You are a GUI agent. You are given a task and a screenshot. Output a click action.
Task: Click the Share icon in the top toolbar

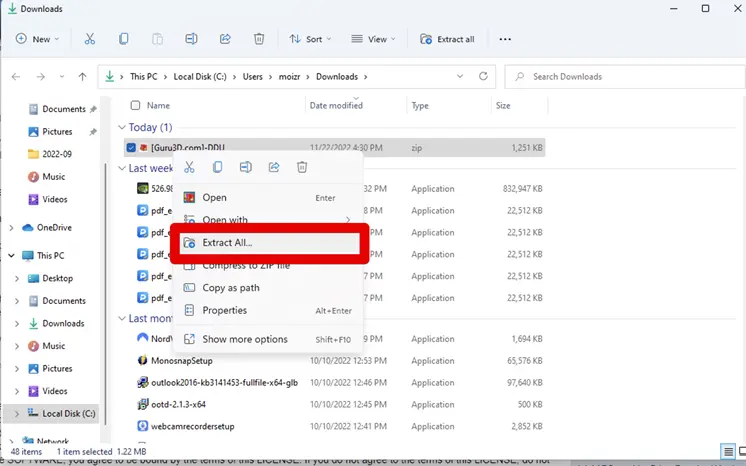tap(225, 39)
